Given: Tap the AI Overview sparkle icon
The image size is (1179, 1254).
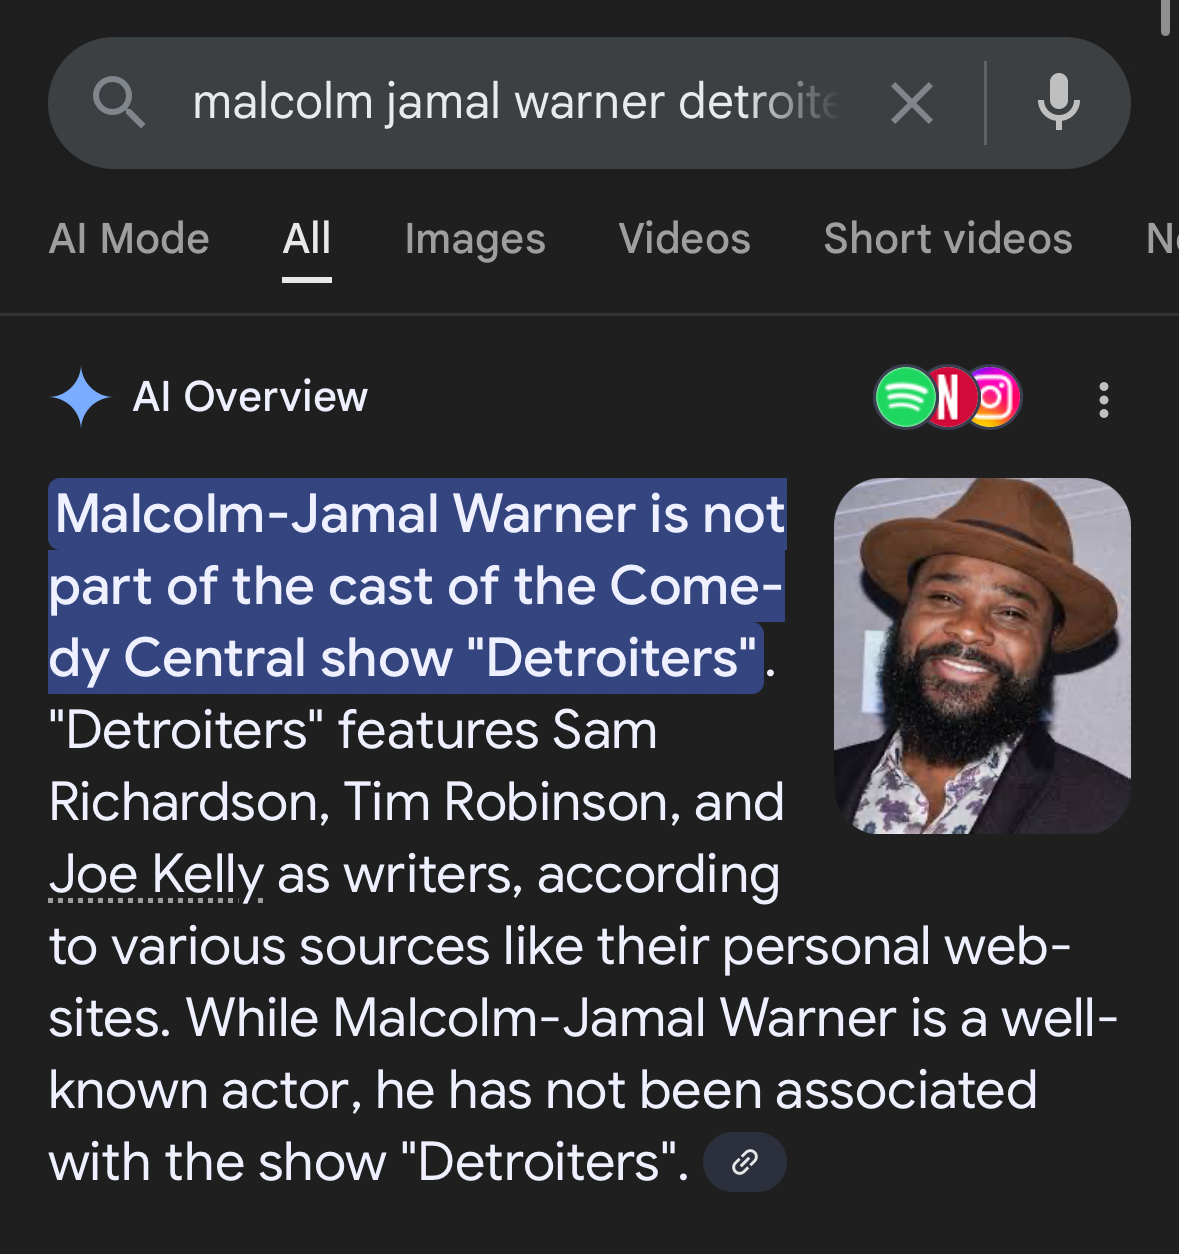Looking at the screenshot, I should tap(80, 397).
